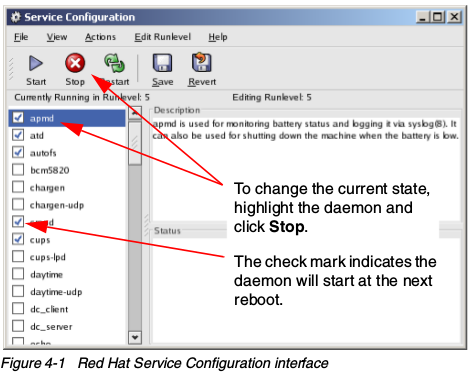Click the scrollbar up arrow in service list
The height and width of the screenshot is (377, 472).
click(x=135, y=113)
